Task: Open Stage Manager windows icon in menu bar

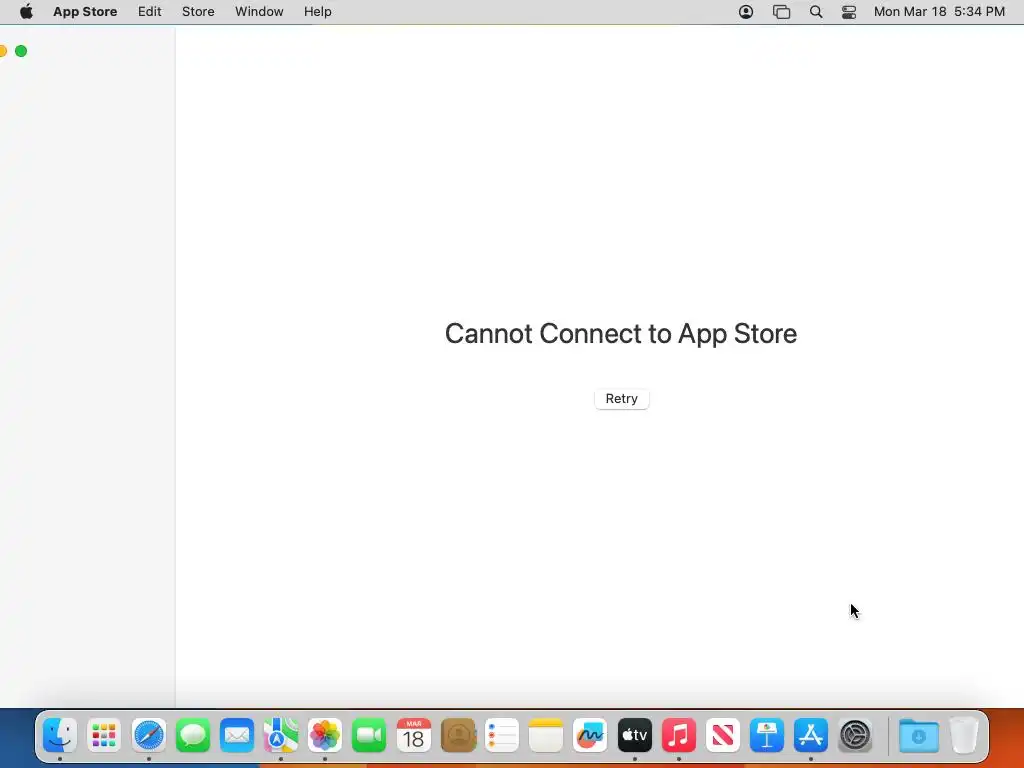Action: (x=781, y=12)
